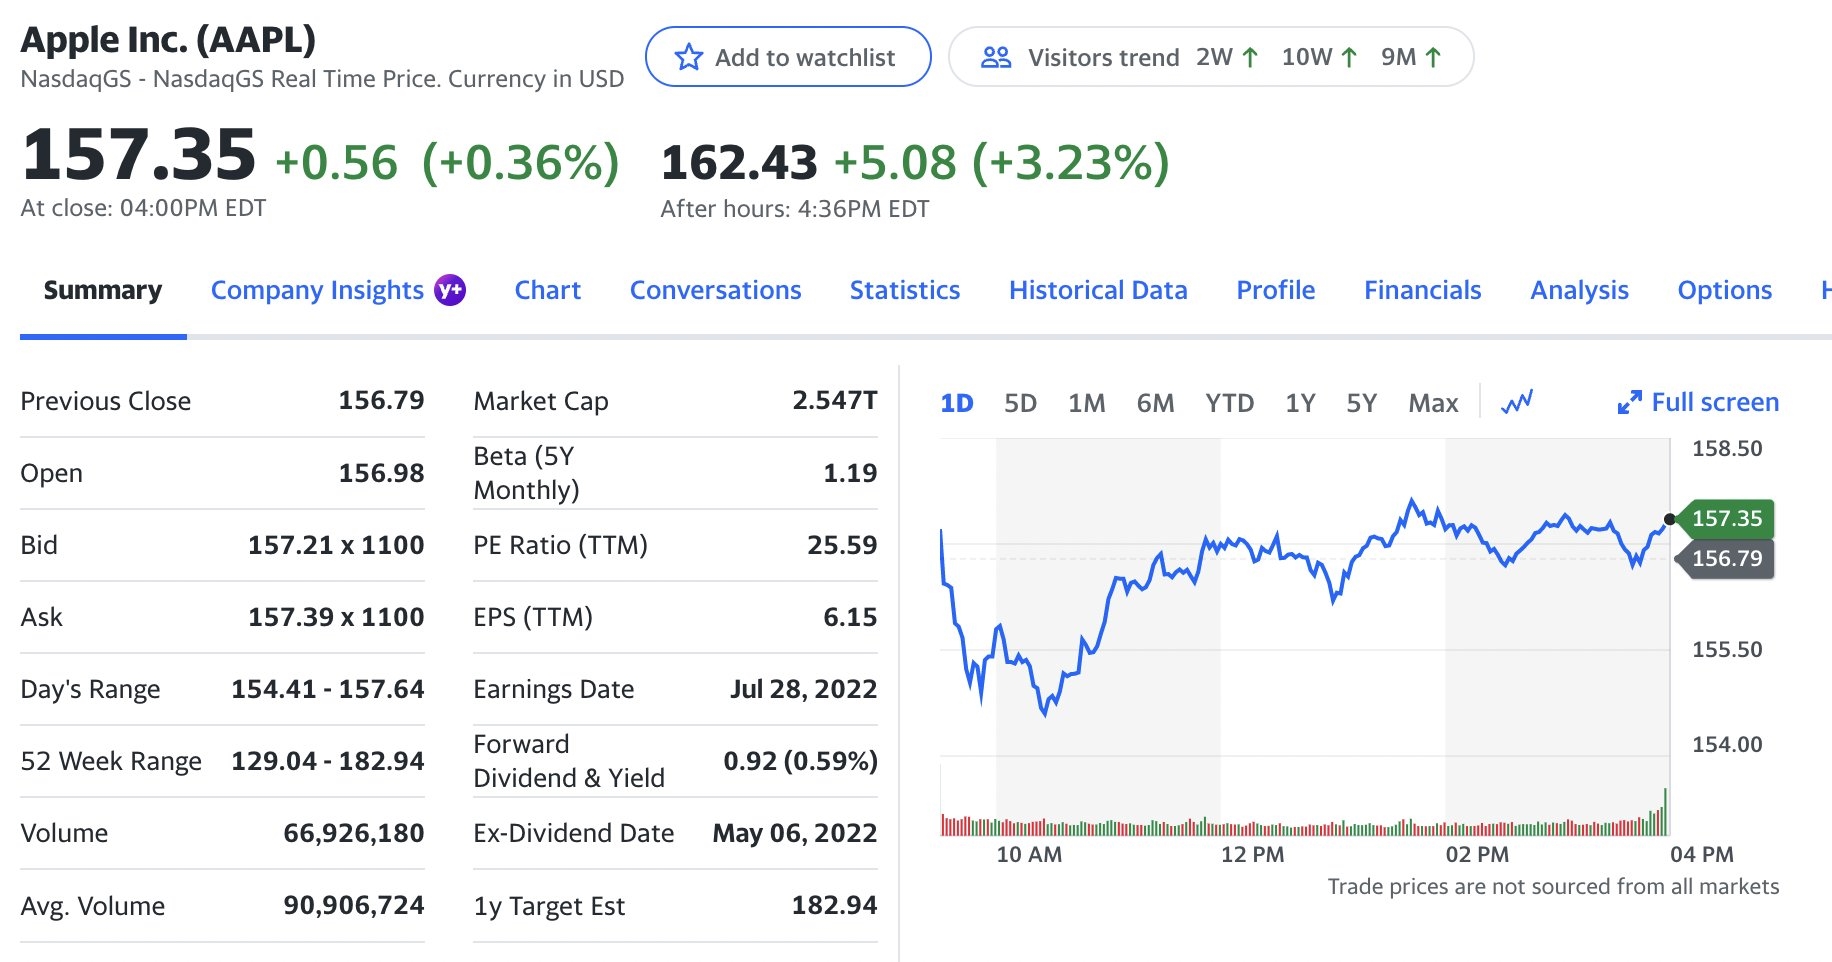Image resolution: width=1832 pixels, height=962 pixels.
Task: Click the volume bars at chart bottom
Action: (1300, 827)
